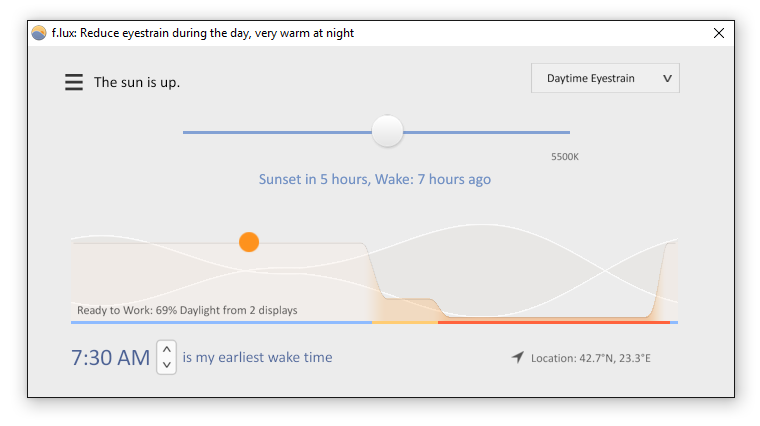
Task: Close the f.lux window
Action: click(x=719, y=33)
